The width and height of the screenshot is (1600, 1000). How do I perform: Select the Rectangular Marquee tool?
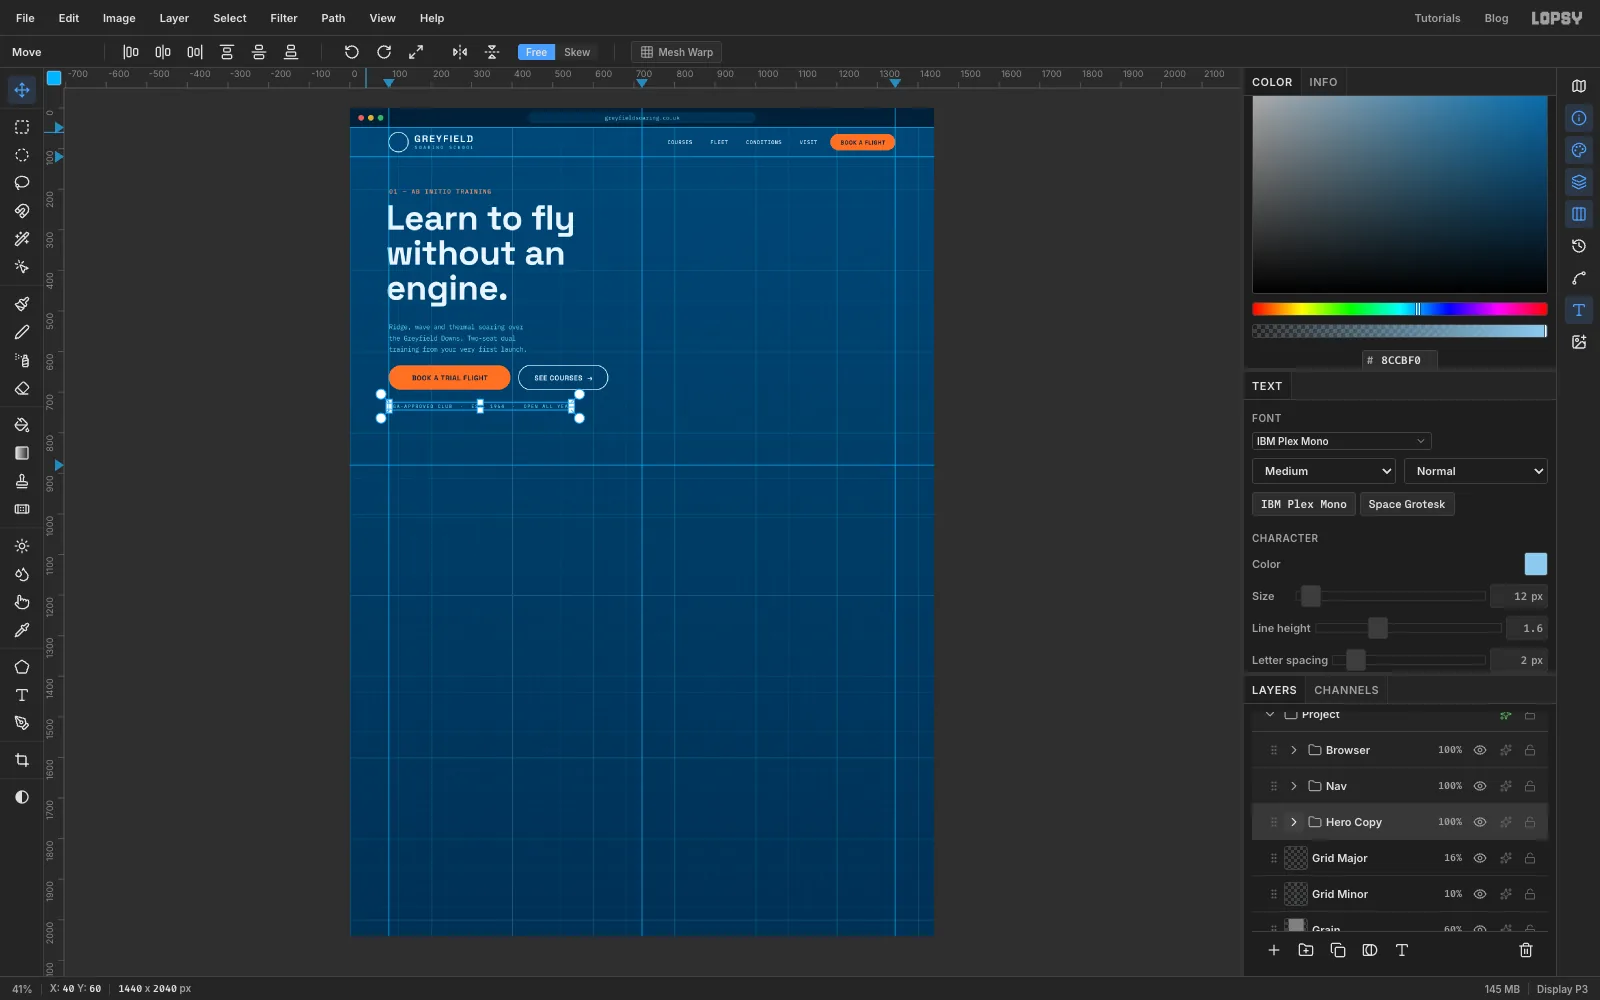tap(22, 127)
